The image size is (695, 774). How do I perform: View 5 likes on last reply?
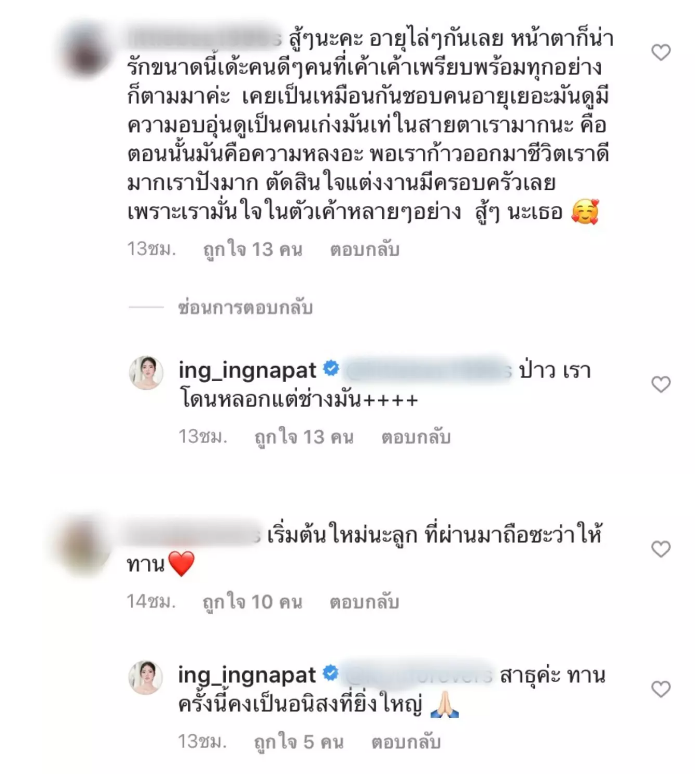coord(299,742)
